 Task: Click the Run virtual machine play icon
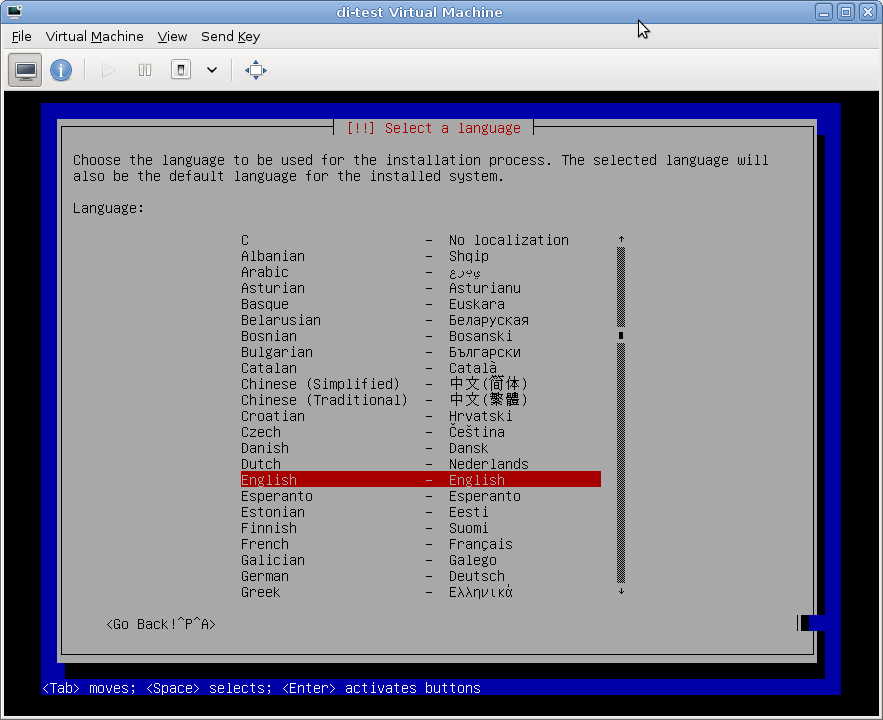click(x=108, y=70)
